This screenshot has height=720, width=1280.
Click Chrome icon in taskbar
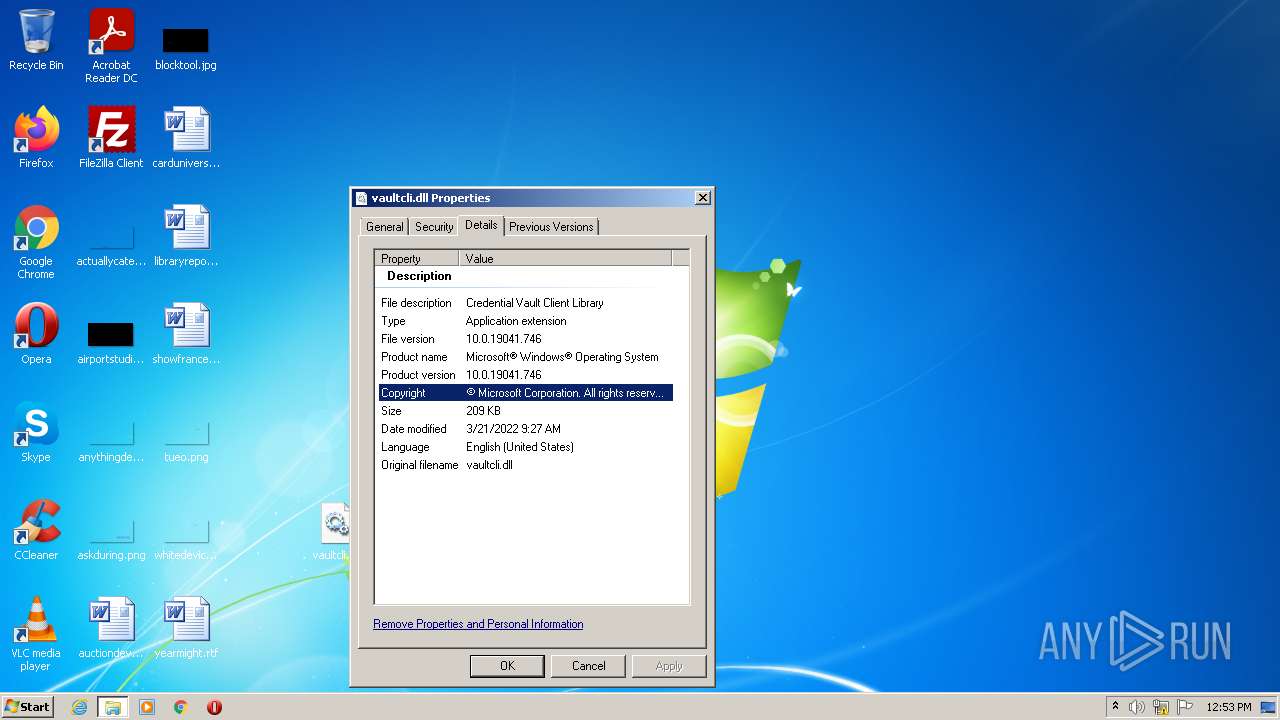181,707
